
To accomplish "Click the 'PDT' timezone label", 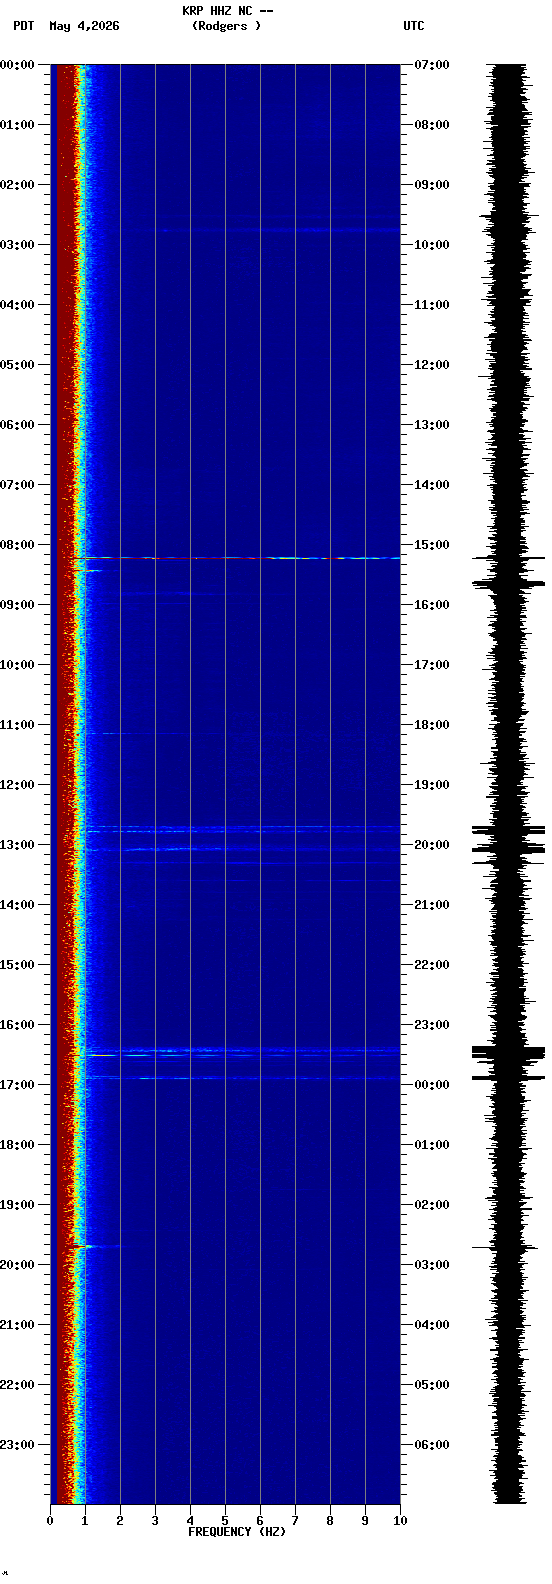I will (23, 26).
